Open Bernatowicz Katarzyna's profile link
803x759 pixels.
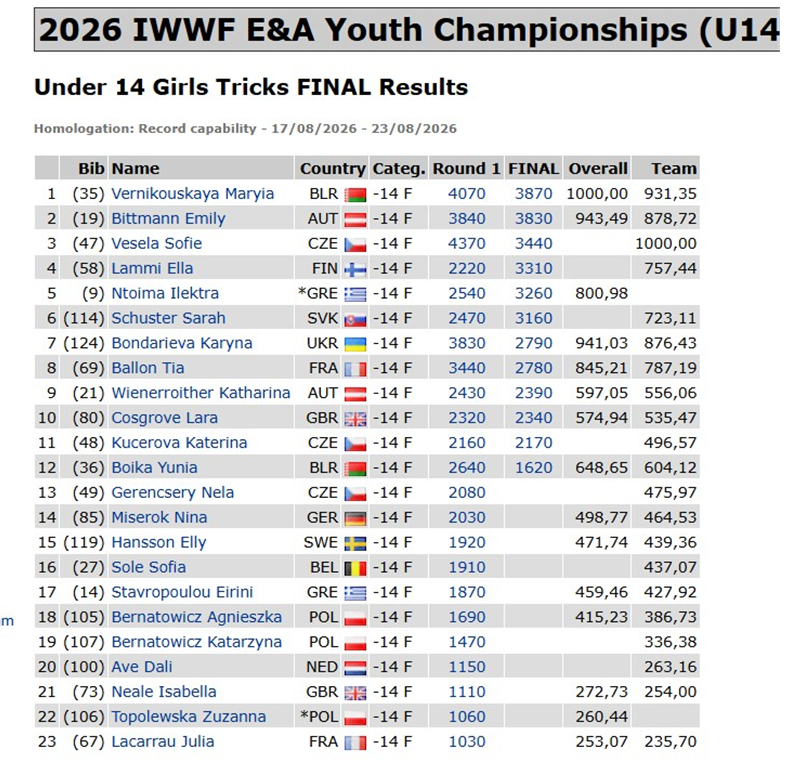point(197,642)
